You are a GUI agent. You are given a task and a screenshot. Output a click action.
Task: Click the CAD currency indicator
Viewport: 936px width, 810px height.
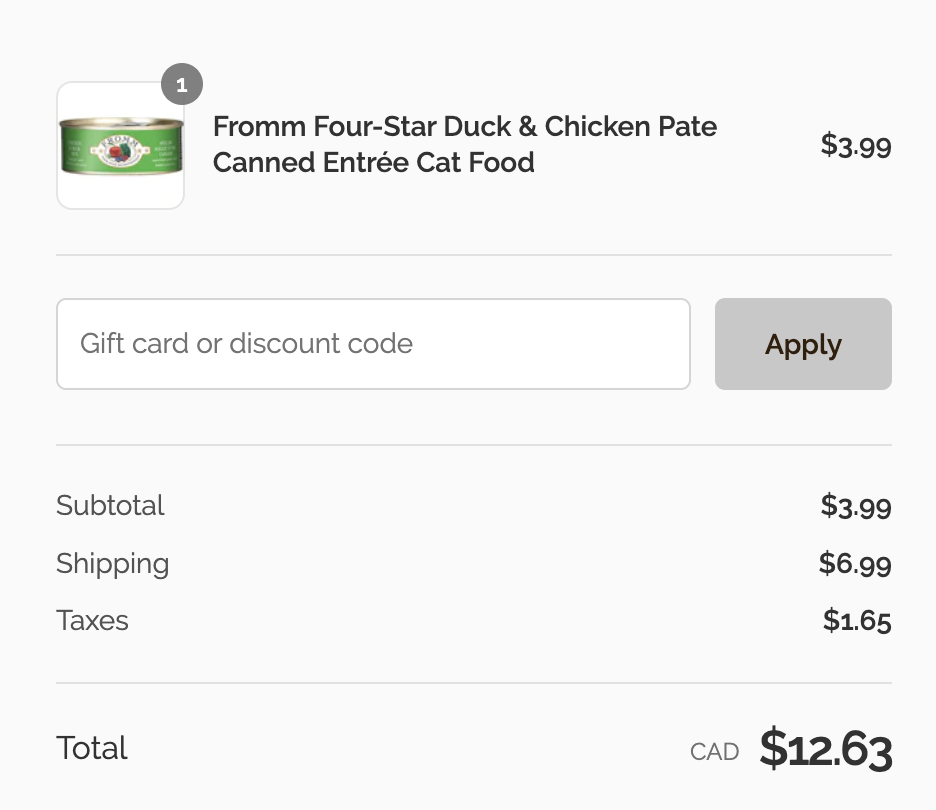point(714,752)
